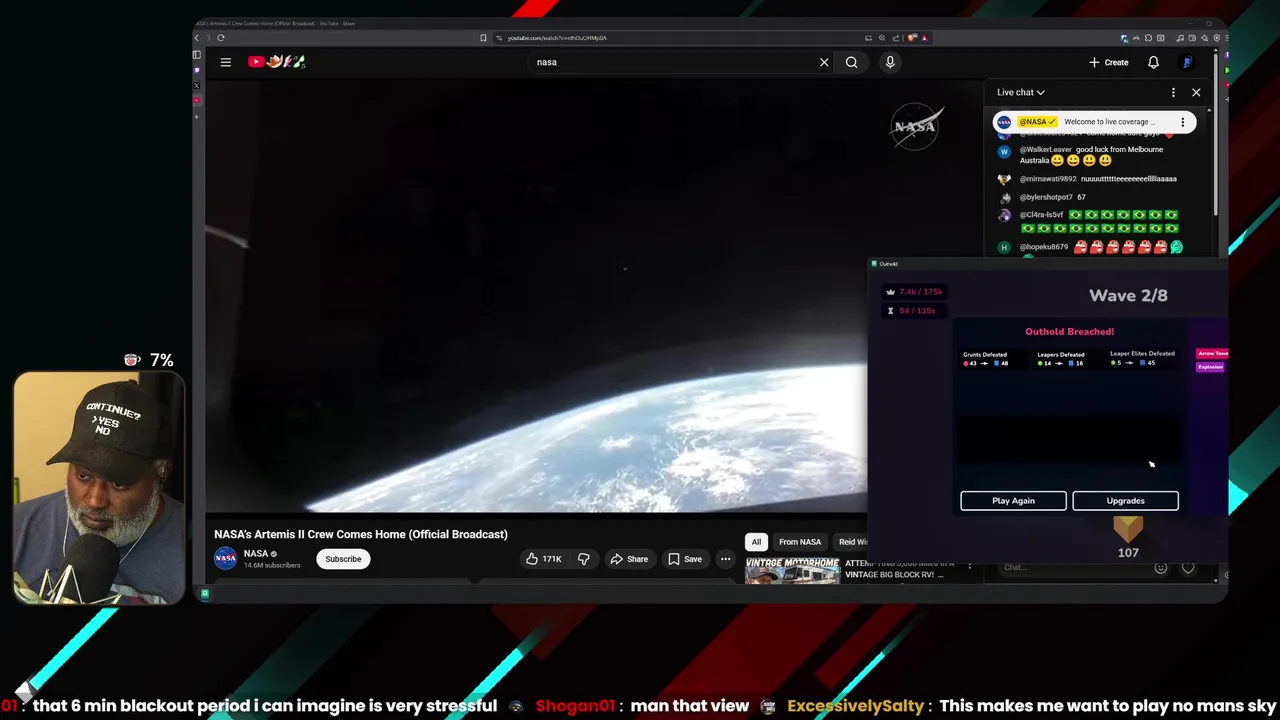Go to YouTube home via logo

click(276, 62)
